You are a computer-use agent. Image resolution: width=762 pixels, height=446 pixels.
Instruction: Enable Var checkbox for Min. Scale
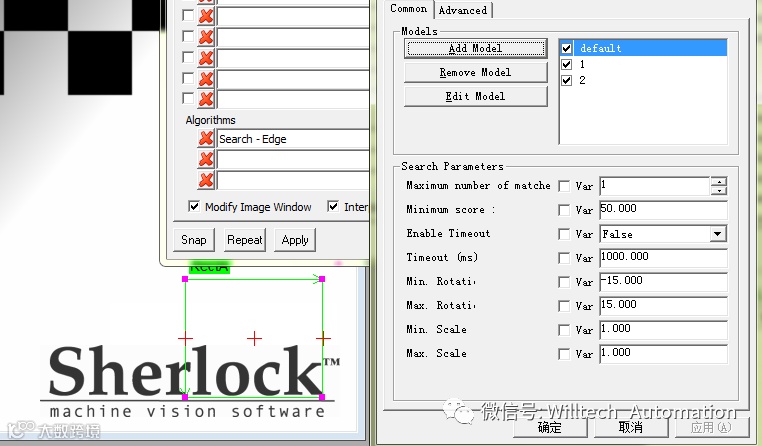(564, 330)
